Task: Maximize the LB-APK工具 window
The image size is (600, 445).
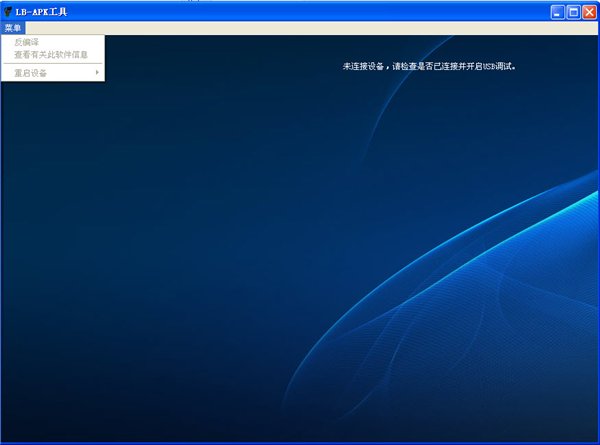Action: click(x=574, y=12)
